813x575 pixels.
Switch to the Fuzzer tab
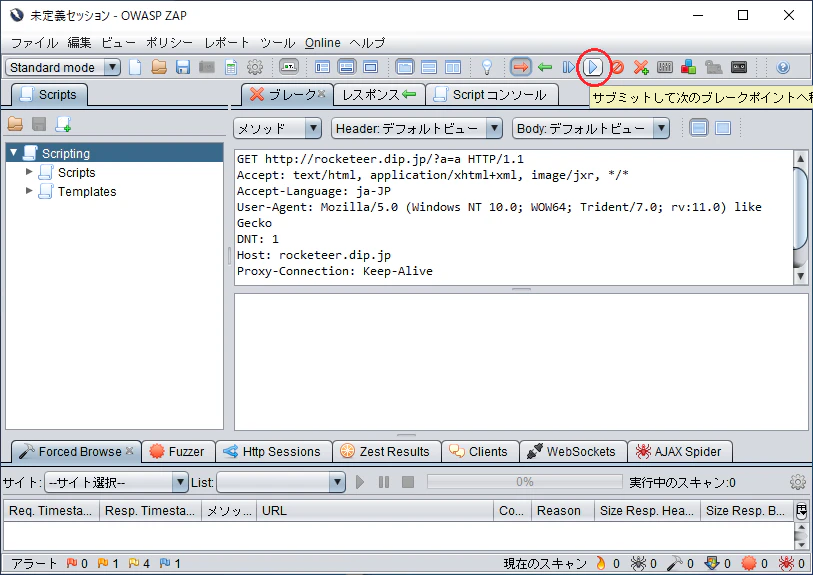(x=178, y=452)
